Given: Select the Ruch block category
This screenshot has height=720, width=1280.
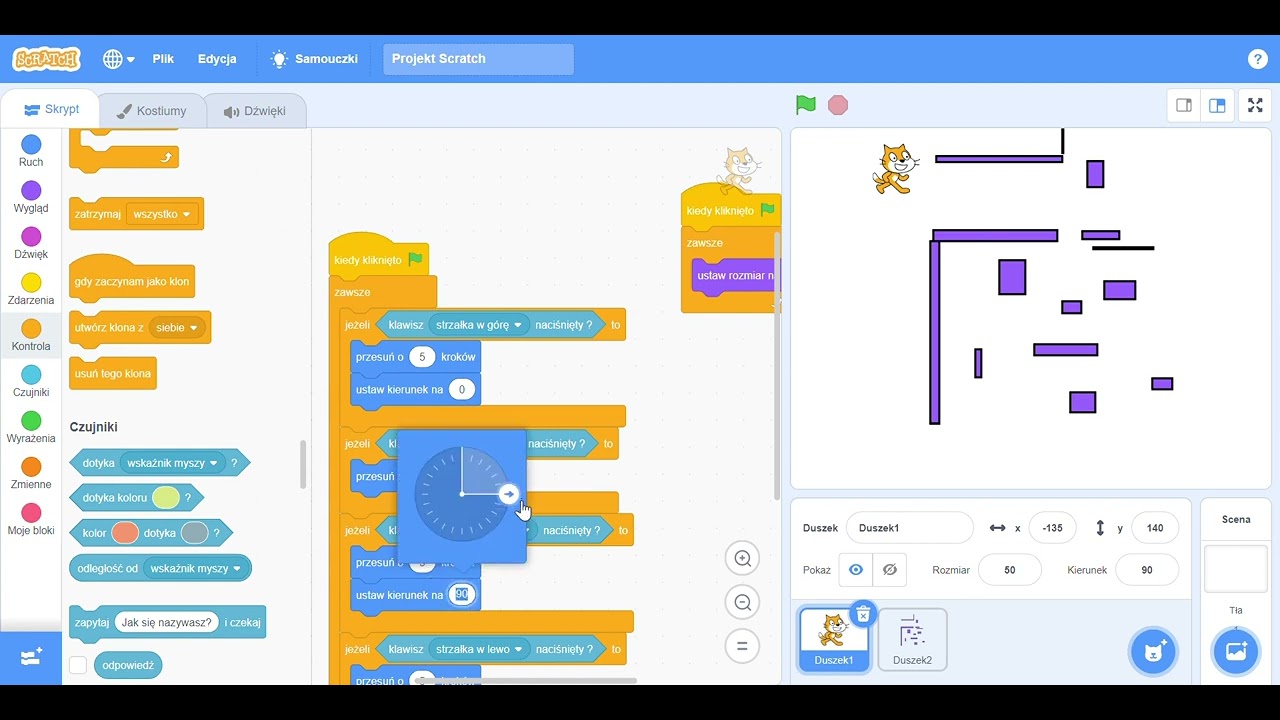Looking at the screenshot, I should [x=31, y=151].
